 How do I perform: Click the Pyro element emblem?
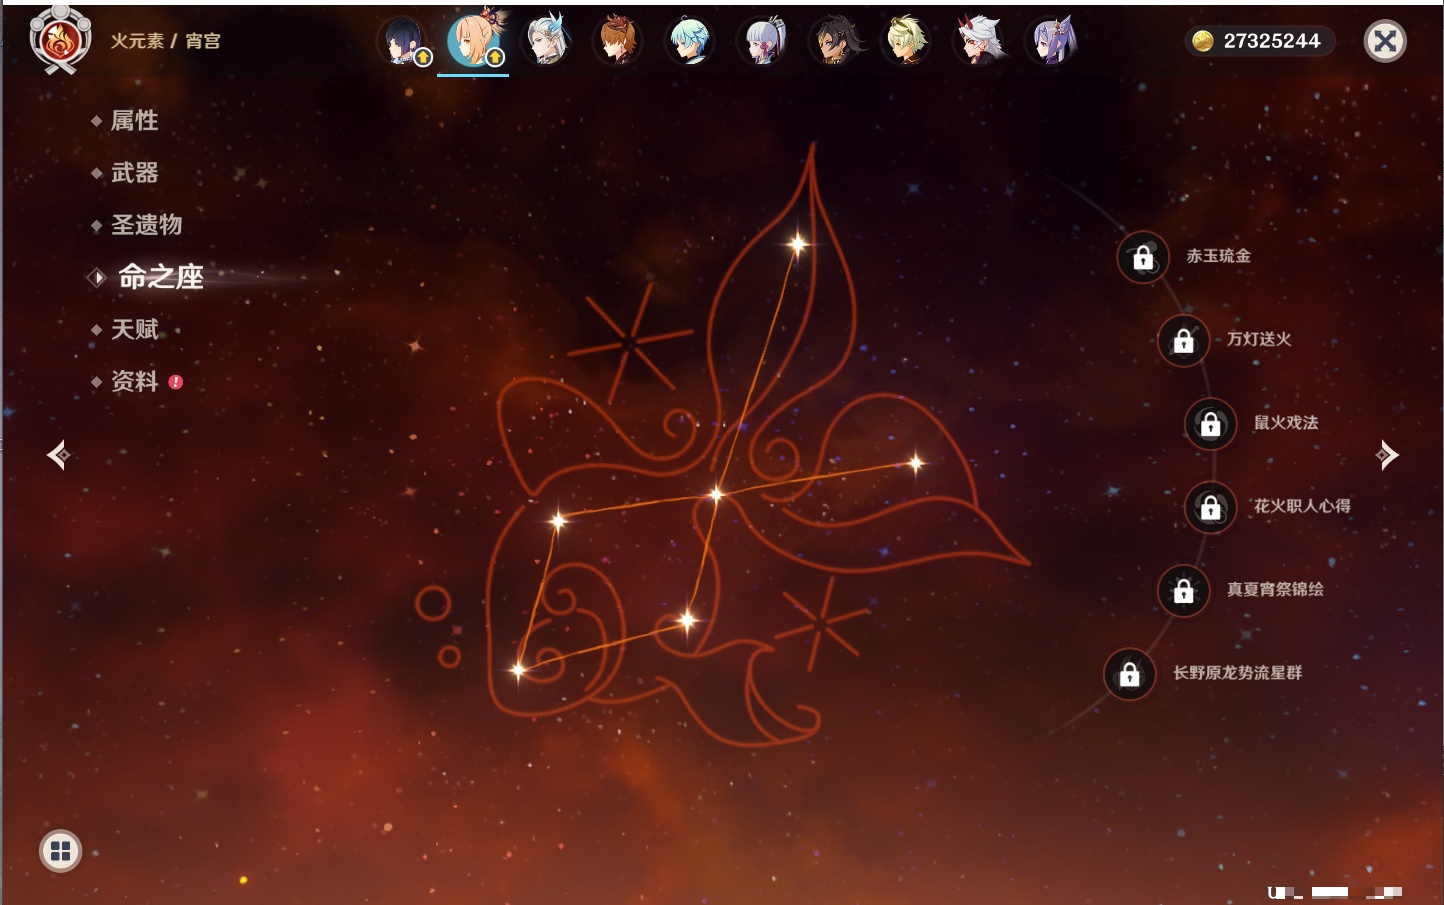coord(60,40)
